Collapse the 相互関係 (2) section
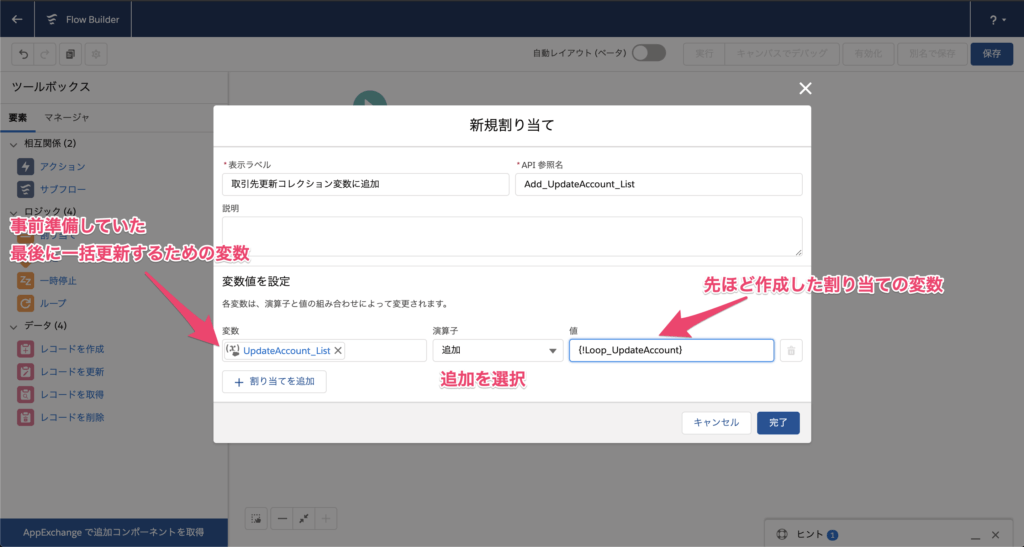This screenshot has height=547, width=1024. pyautogui.click(x=14, y=144)
